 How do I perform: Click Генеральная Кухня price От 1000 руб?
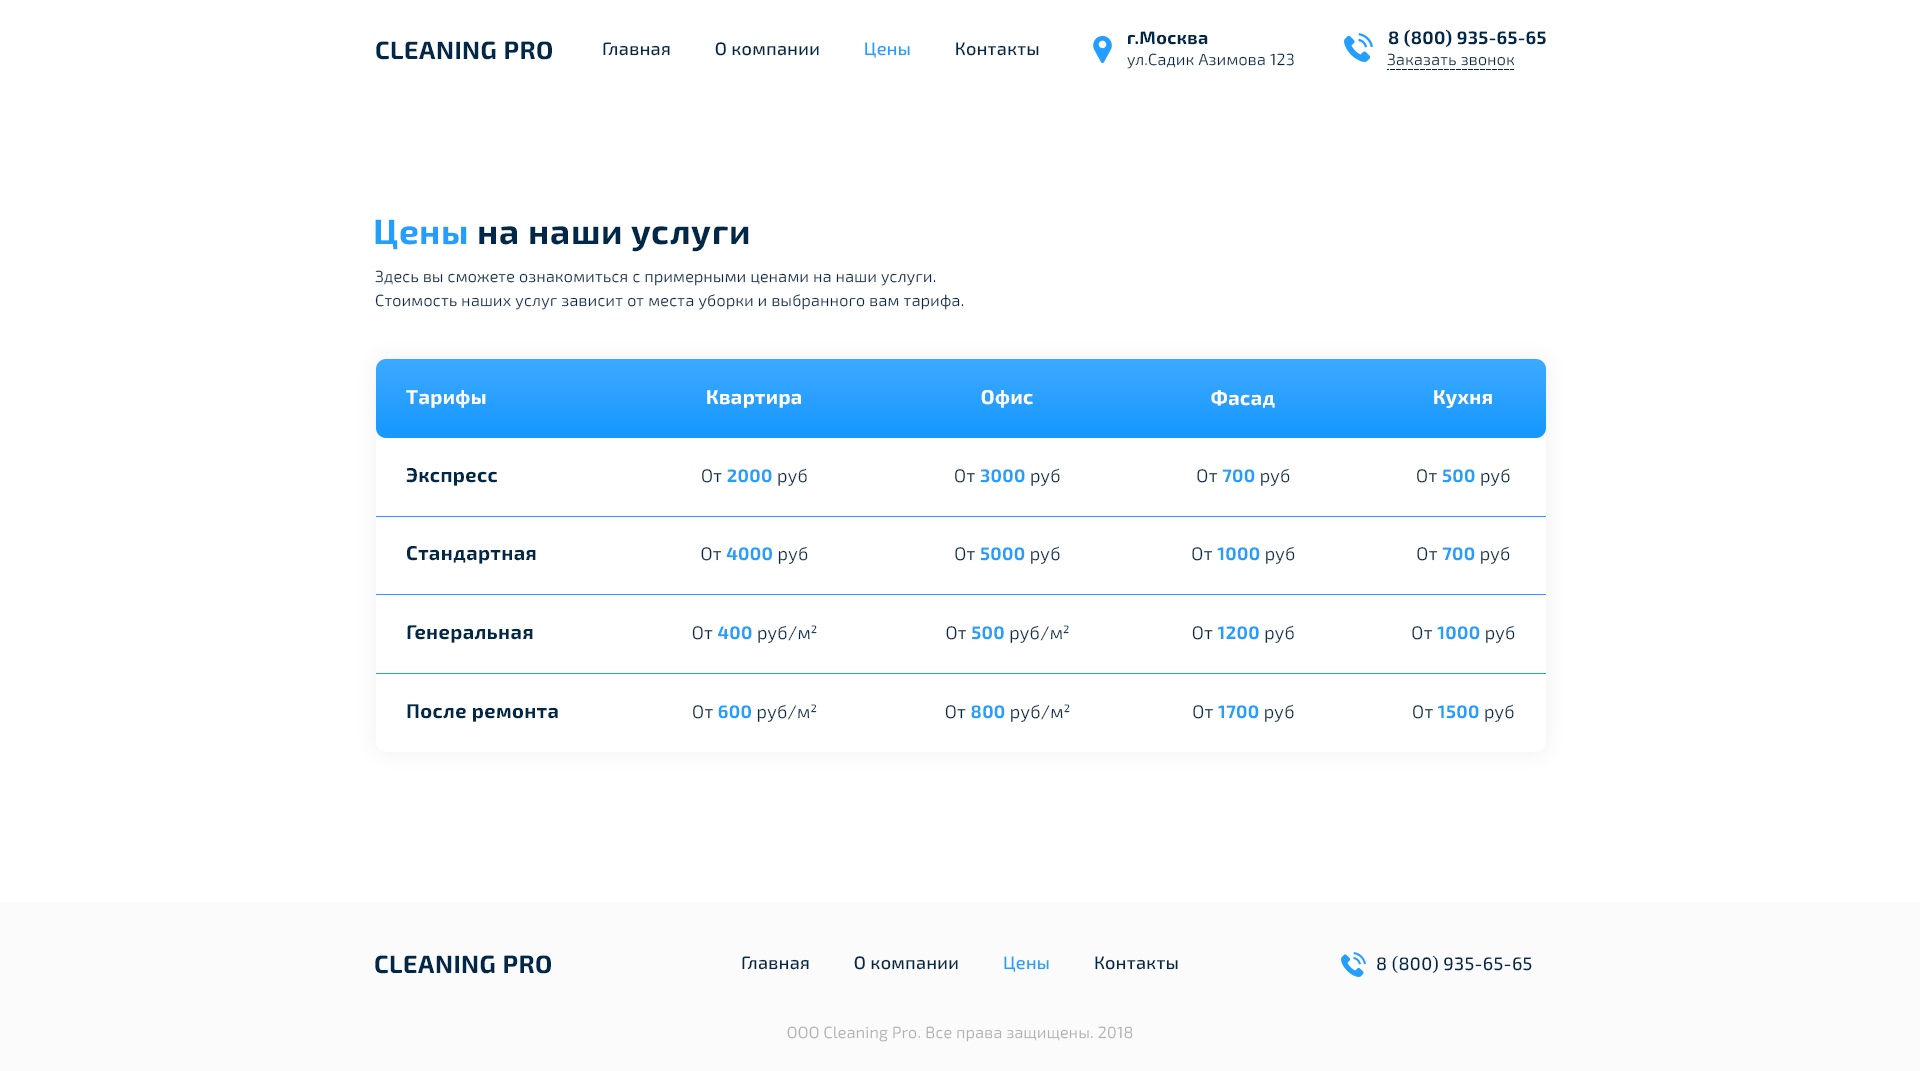(x=1463, y=633)
